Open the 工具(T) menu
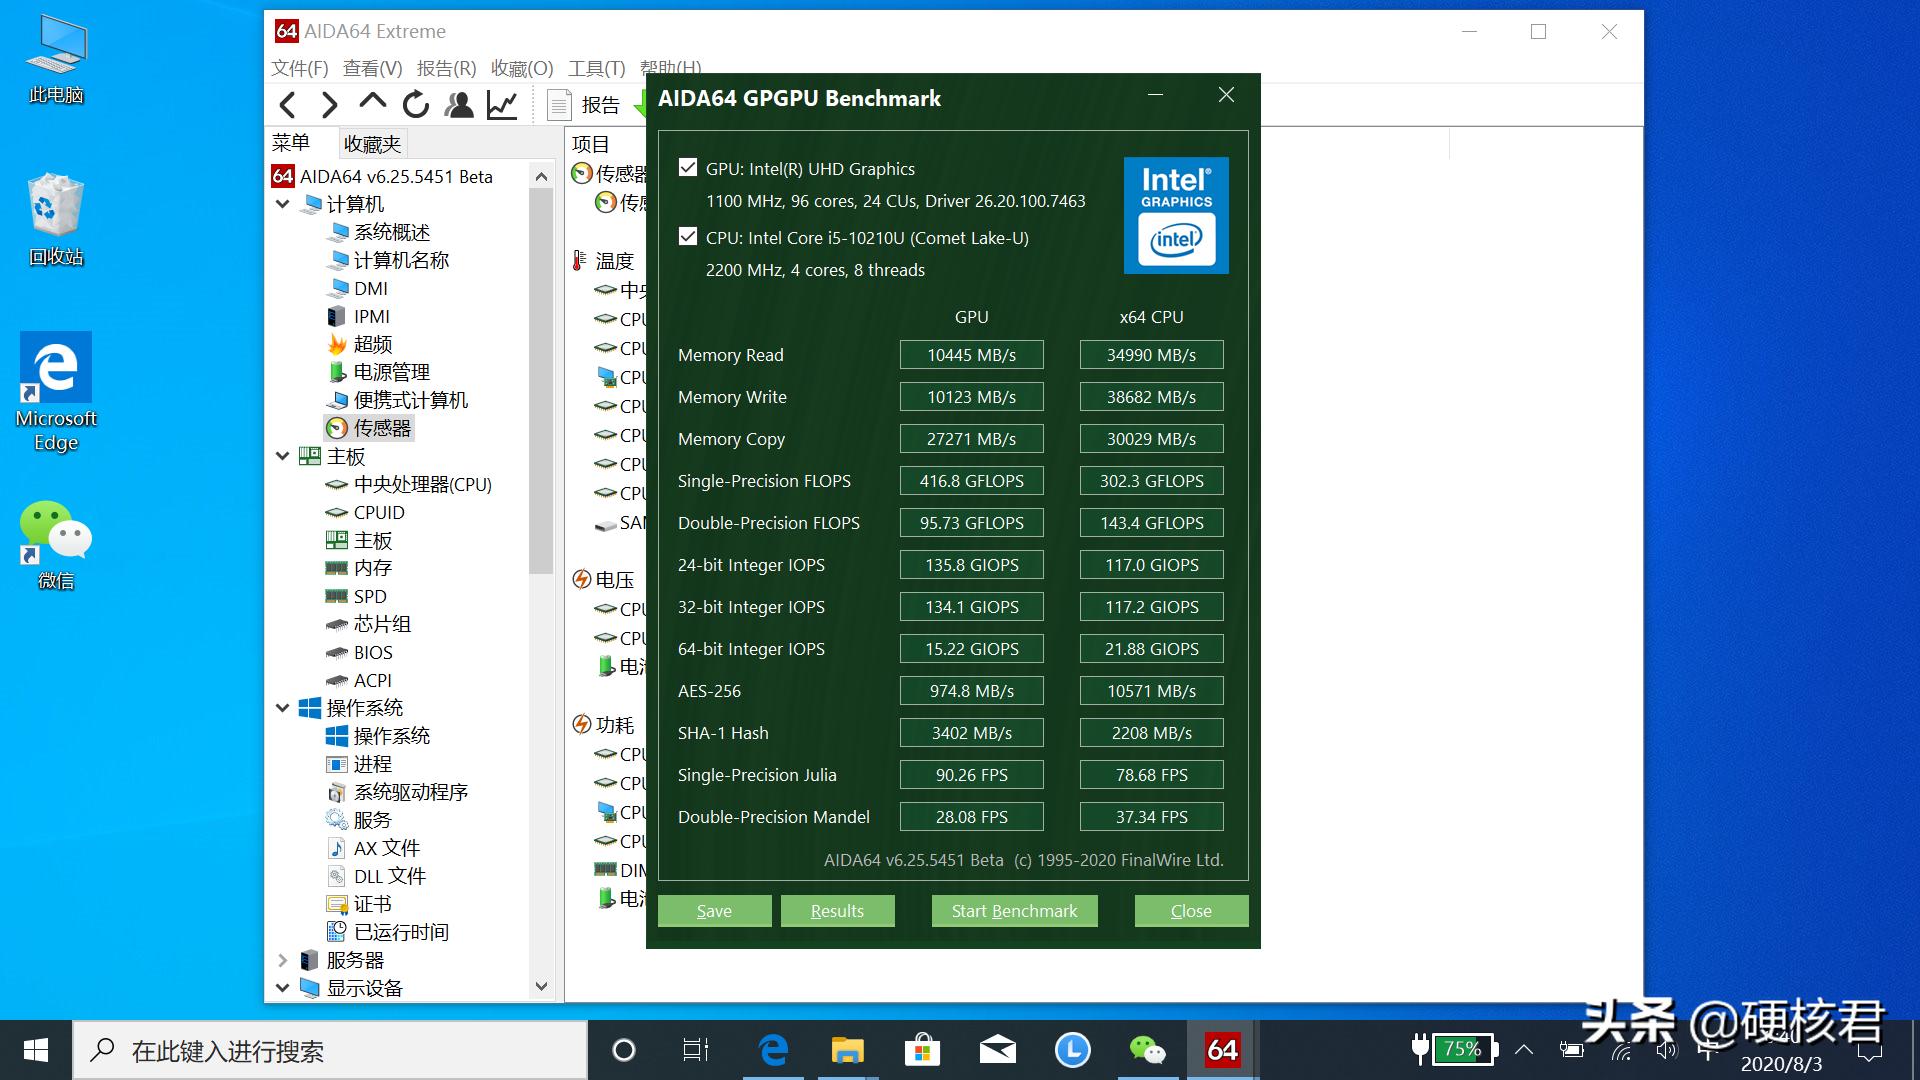 [x=596, y=68]
